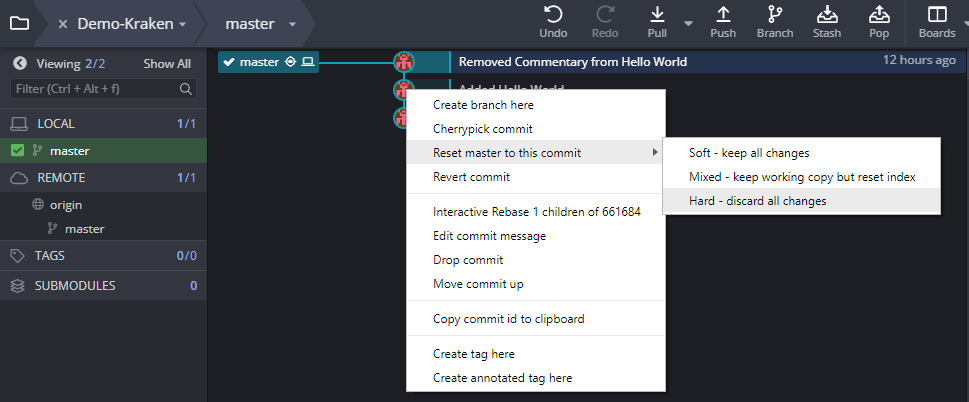Open the Reset master to this commit submenu
Image resolution: width=969 pixels, height=402 pixels.
[536, 153]
